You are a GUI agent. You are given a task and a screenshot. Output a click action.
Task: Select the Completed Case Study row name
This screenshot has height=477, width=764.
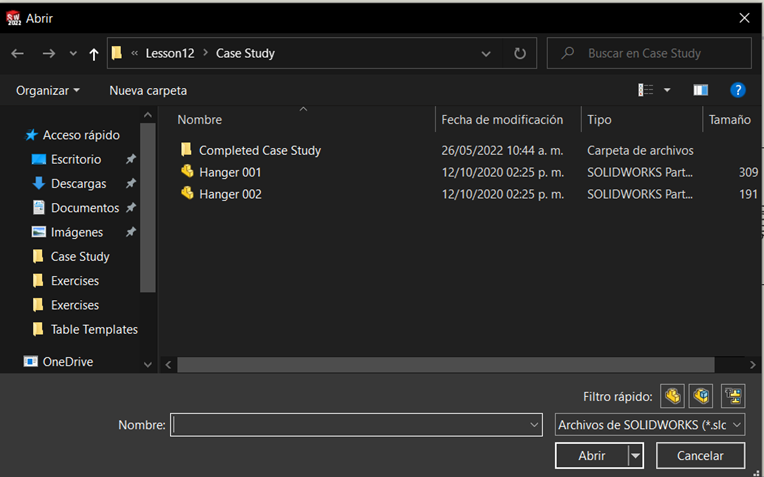point(260,151)
